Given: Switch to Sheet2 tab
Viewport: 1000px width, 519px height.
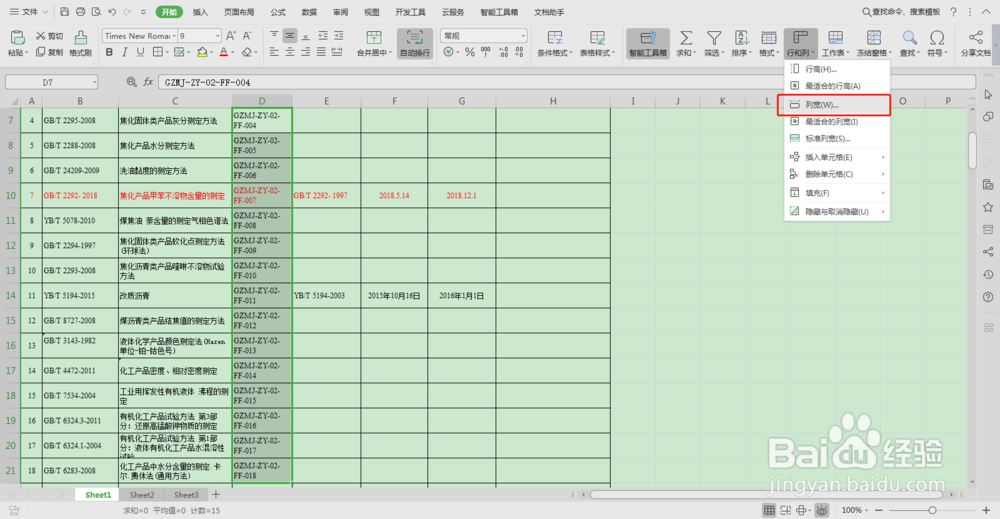Looking at the screenshot, I should [x=142, y=495].
